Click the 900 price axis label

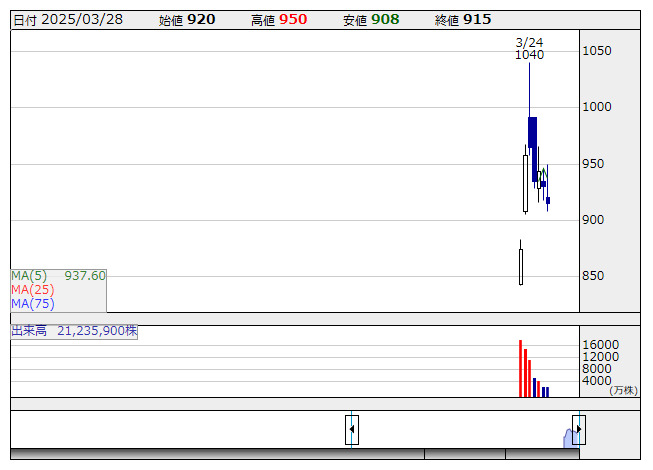[x=593, y=220]
